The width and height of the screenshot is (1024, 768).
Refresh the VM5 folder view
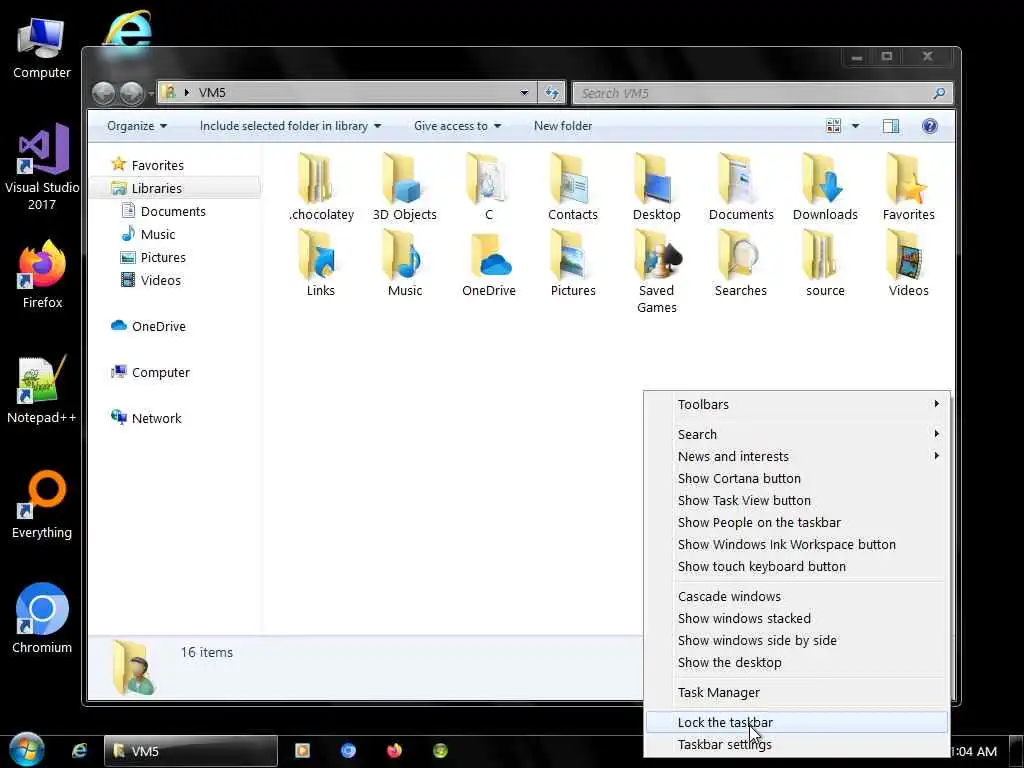pyautogui.click(x=552, y=93)
